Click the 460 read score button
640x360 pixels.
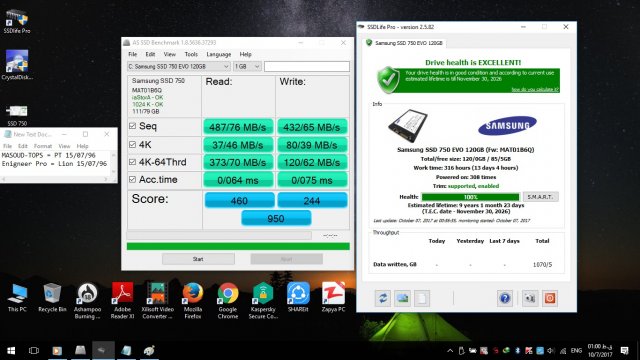(239, 200)
